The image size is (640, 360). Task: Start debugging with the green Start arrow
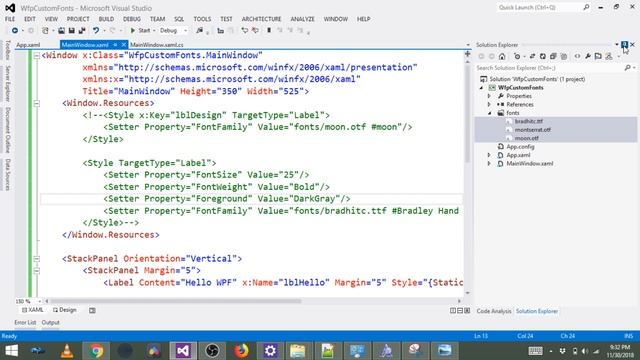[x=133, y=31]
